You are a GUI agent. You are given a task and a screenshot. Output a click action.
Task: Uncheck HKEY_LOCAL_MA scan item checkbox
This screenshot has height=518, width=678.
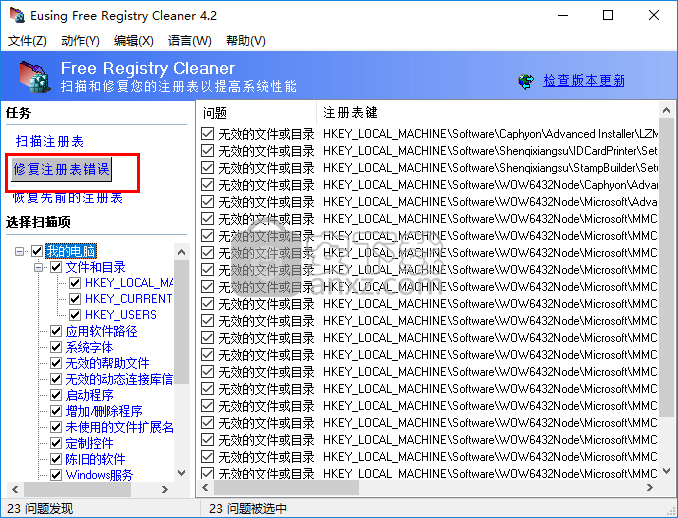pos(75,283)
